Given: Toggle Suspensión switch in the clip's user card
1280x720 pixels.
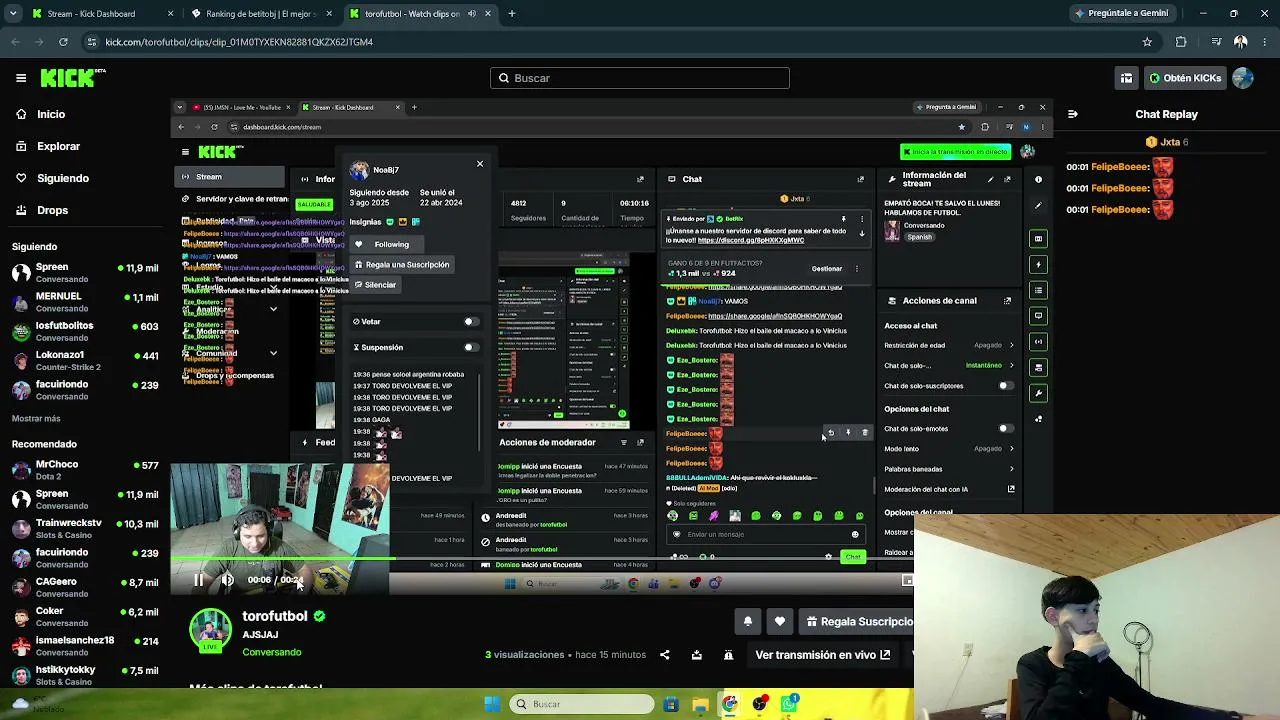Looking at the screenshot, I should pos(470,348).
